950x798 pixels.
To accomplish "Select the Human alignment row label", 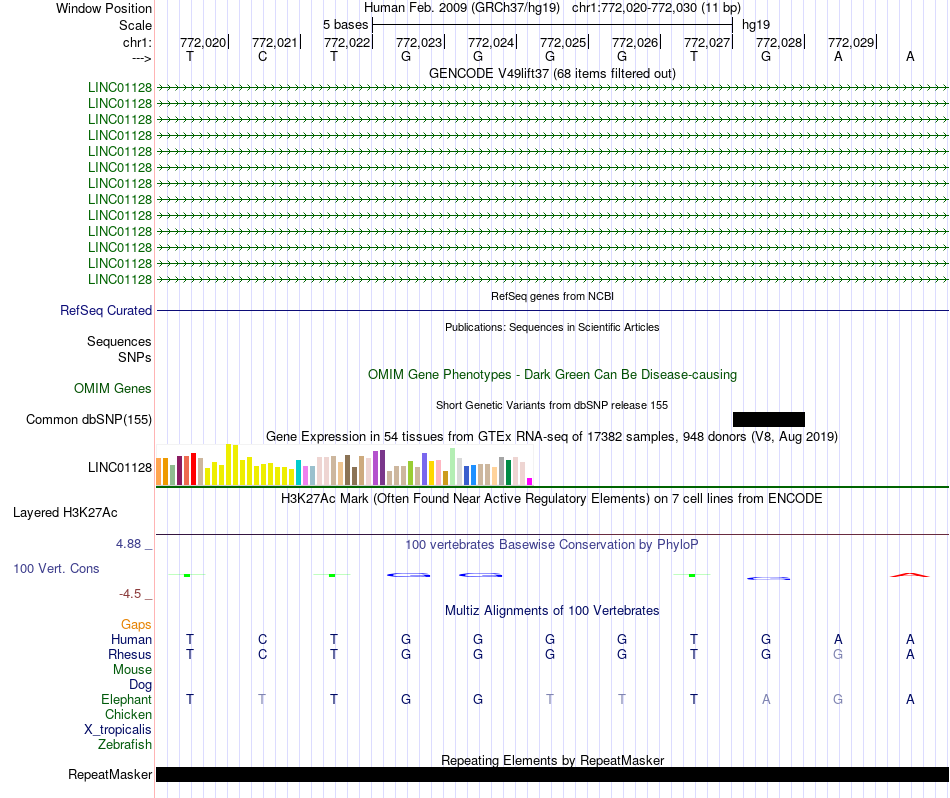I will click(131, 639).
